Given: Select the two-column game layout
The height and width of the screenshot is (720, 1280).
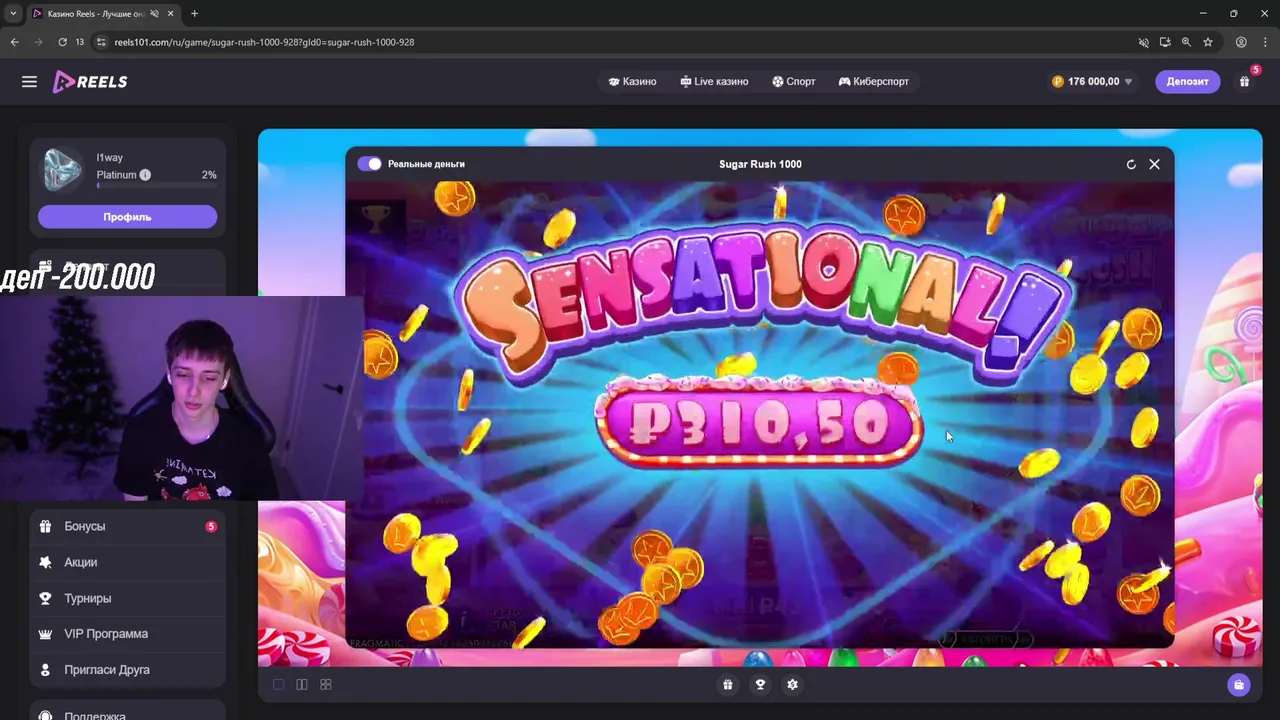Looking at the screenshot, I should tap(301, 685).
